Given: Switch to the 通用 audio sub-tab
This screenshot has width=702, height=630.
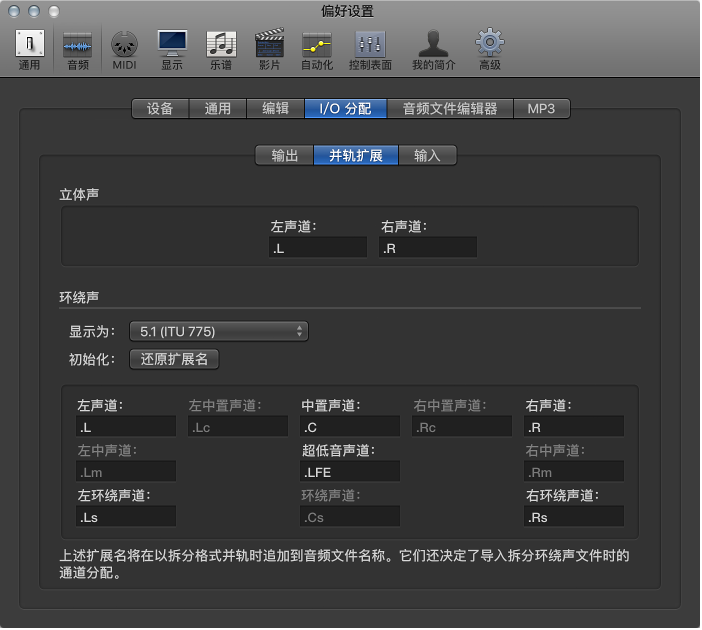Looking at the screenshot, I should pyautogui.click(x=218, y=109).
